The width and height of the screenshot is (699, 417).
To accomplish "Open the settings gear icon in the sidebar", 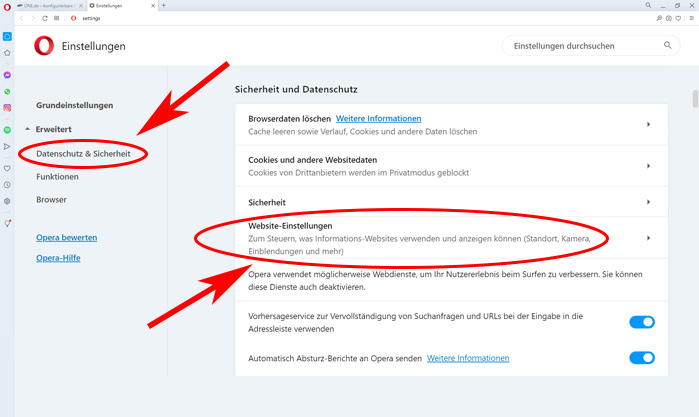I will pos(7,201).
